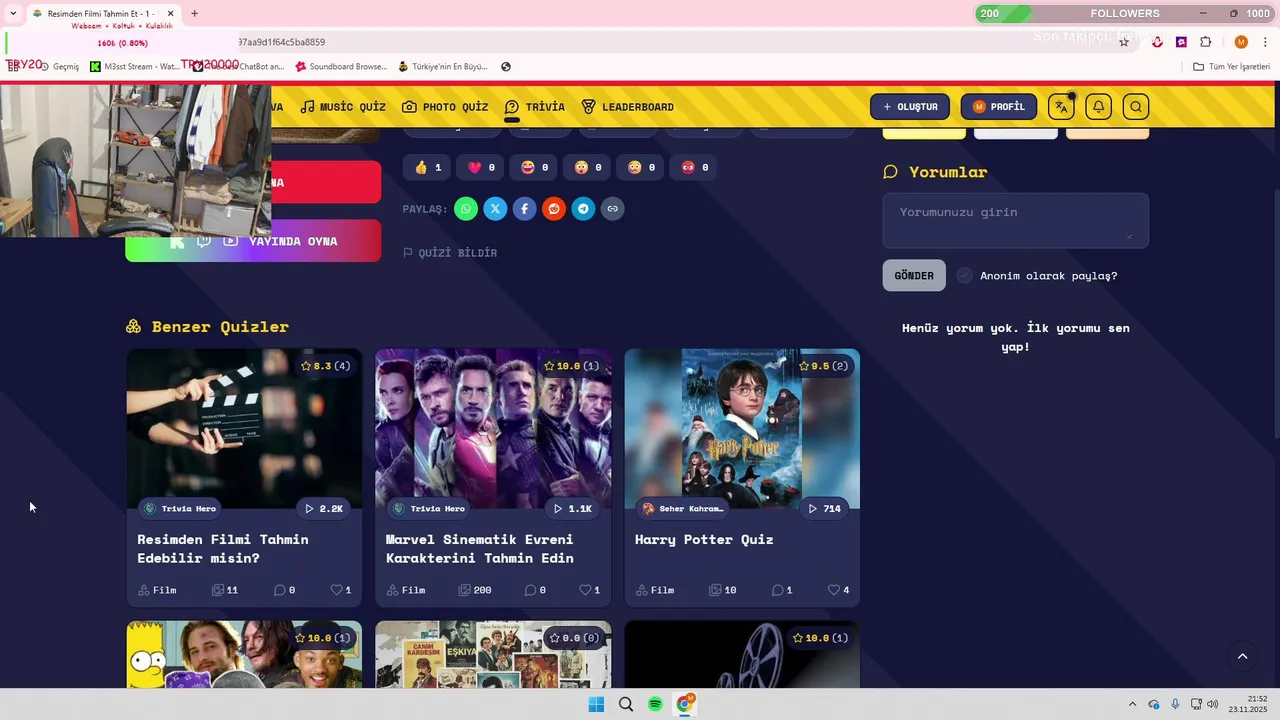Open the browser extensions puzzle icon
This screenshot has height=720, width=1280.
coord(1205,42)
